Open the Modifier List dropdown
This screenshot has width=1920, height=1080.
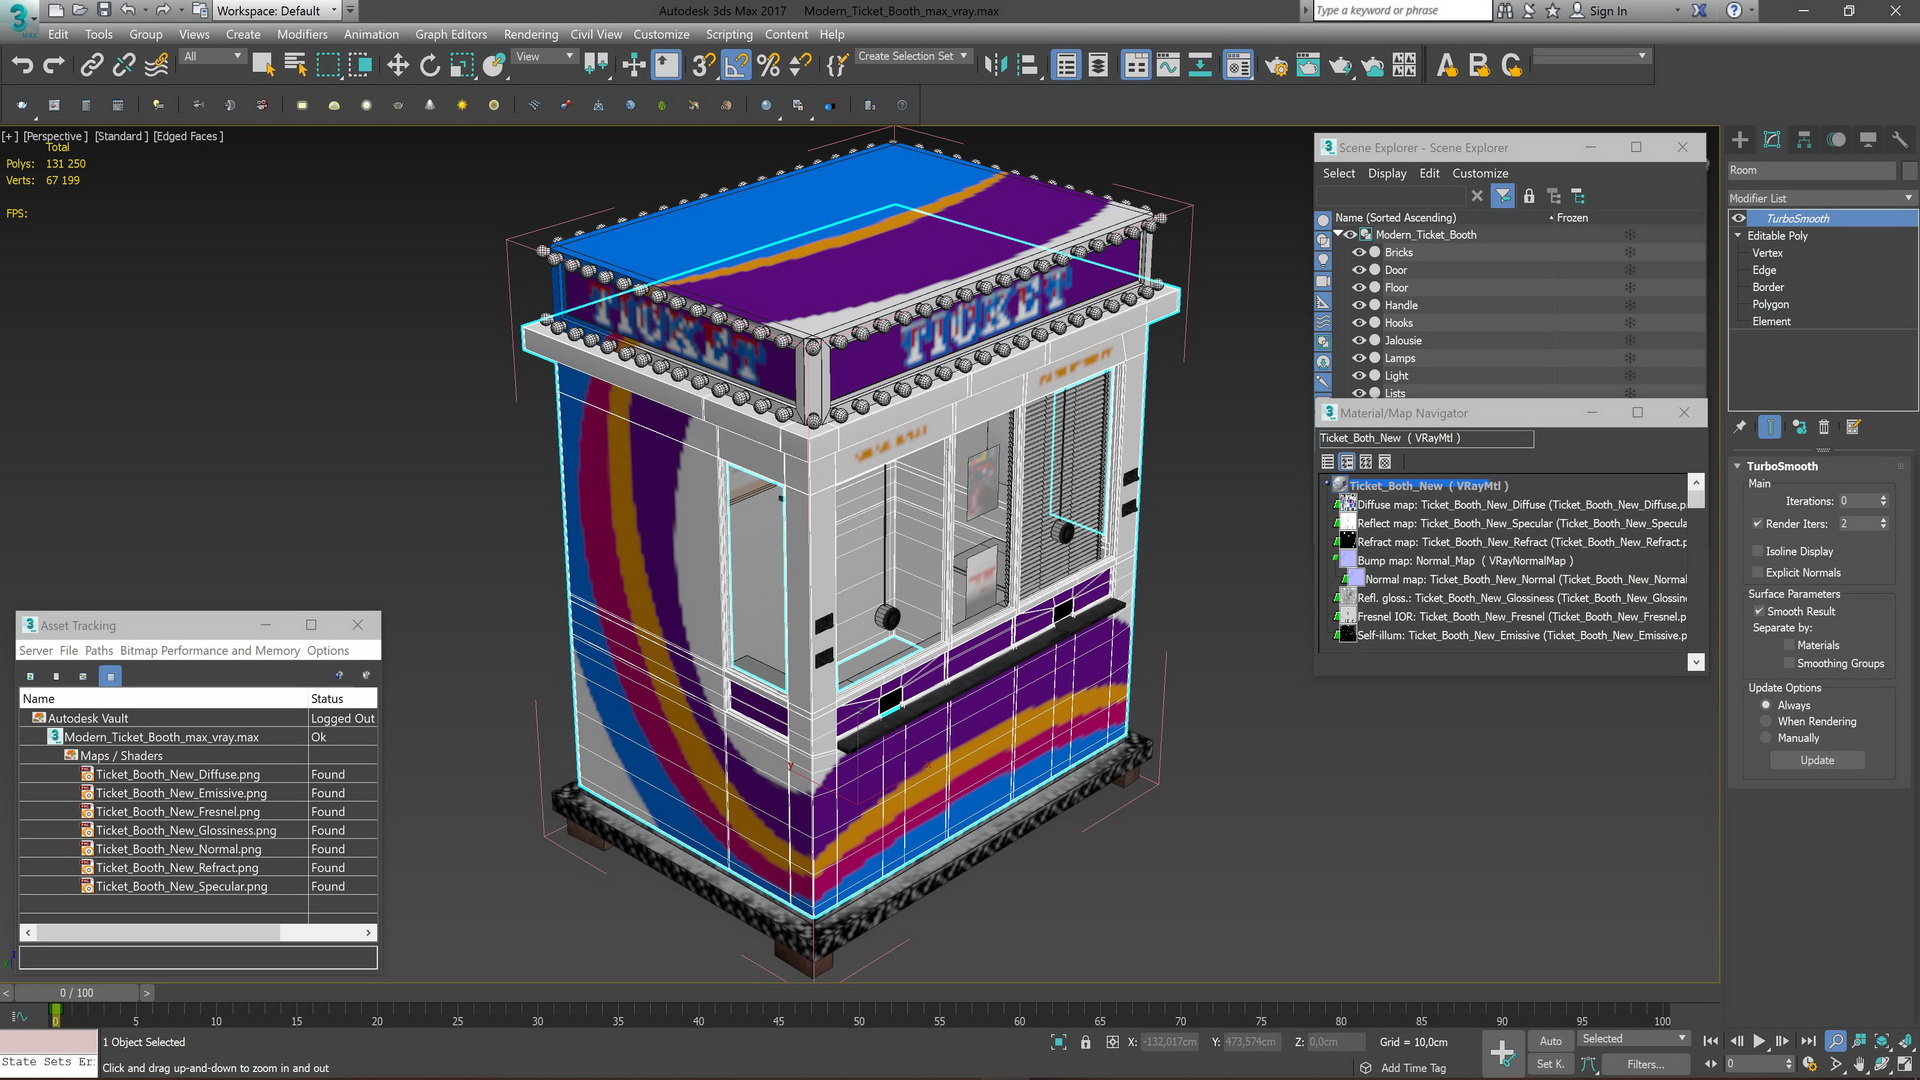(x=1822, y=198)
